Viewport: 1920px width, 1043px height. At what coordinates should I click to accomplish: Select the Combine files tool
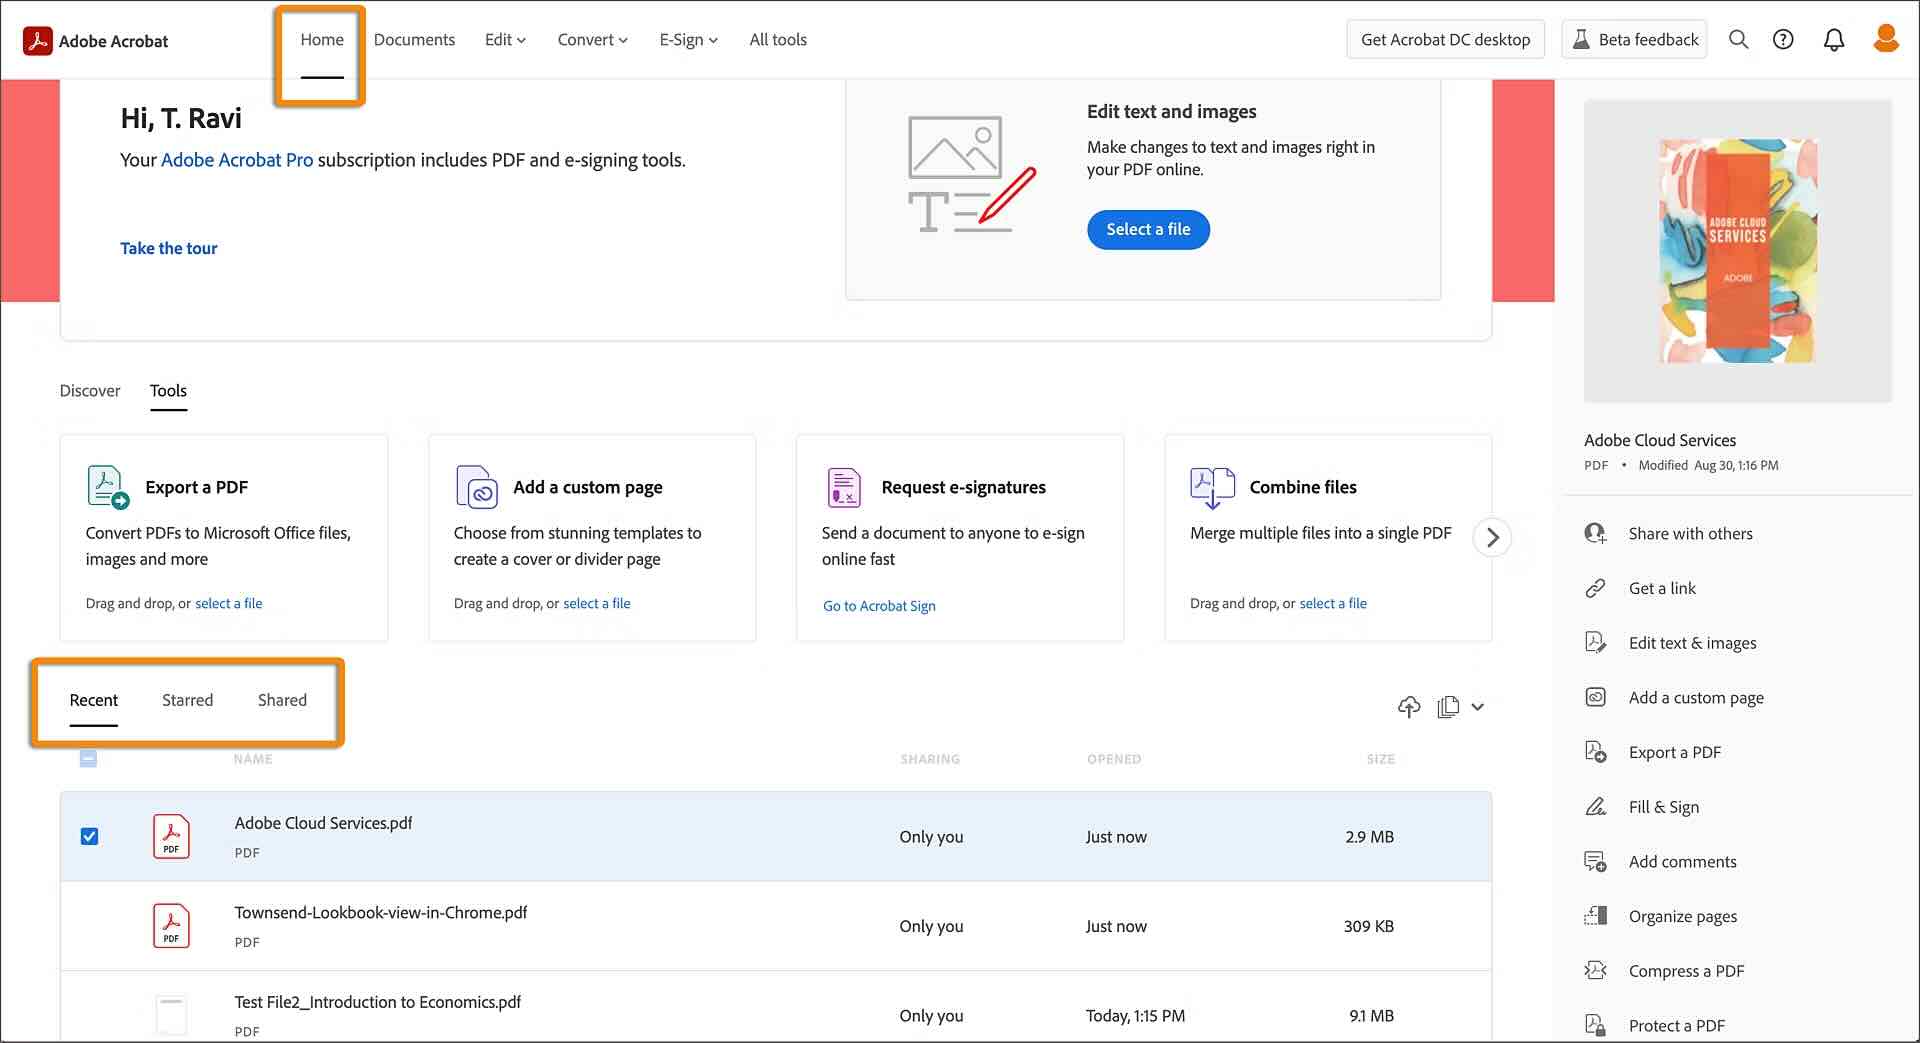(x=1303, y=487)
